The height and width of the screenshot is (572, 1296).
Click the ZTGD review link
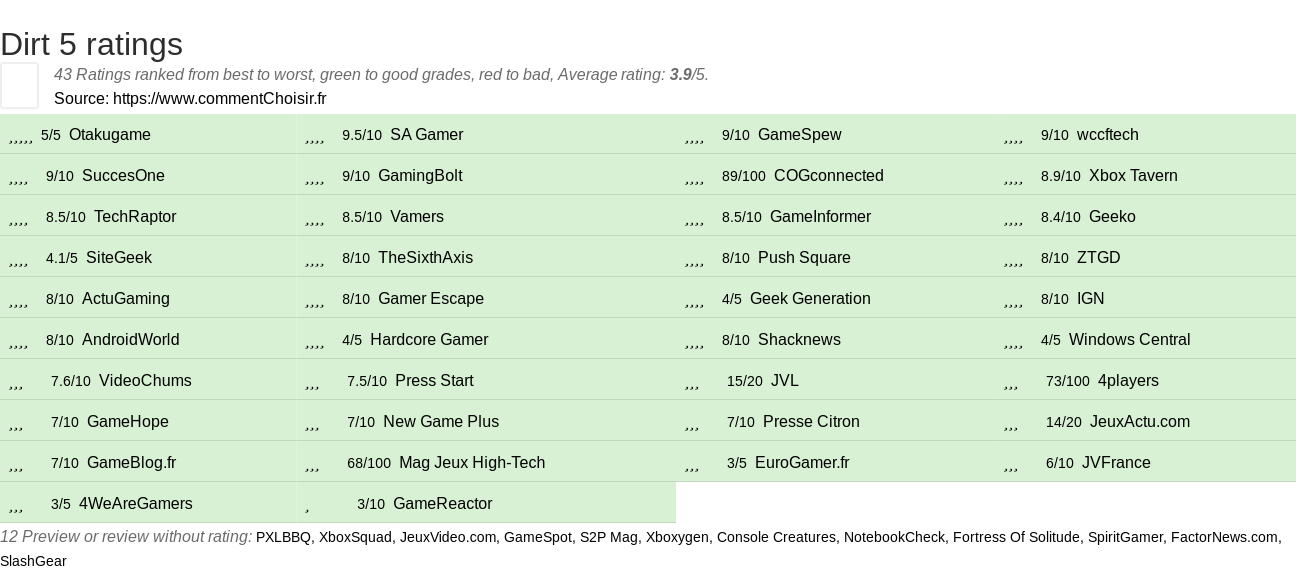(1099, 258)
